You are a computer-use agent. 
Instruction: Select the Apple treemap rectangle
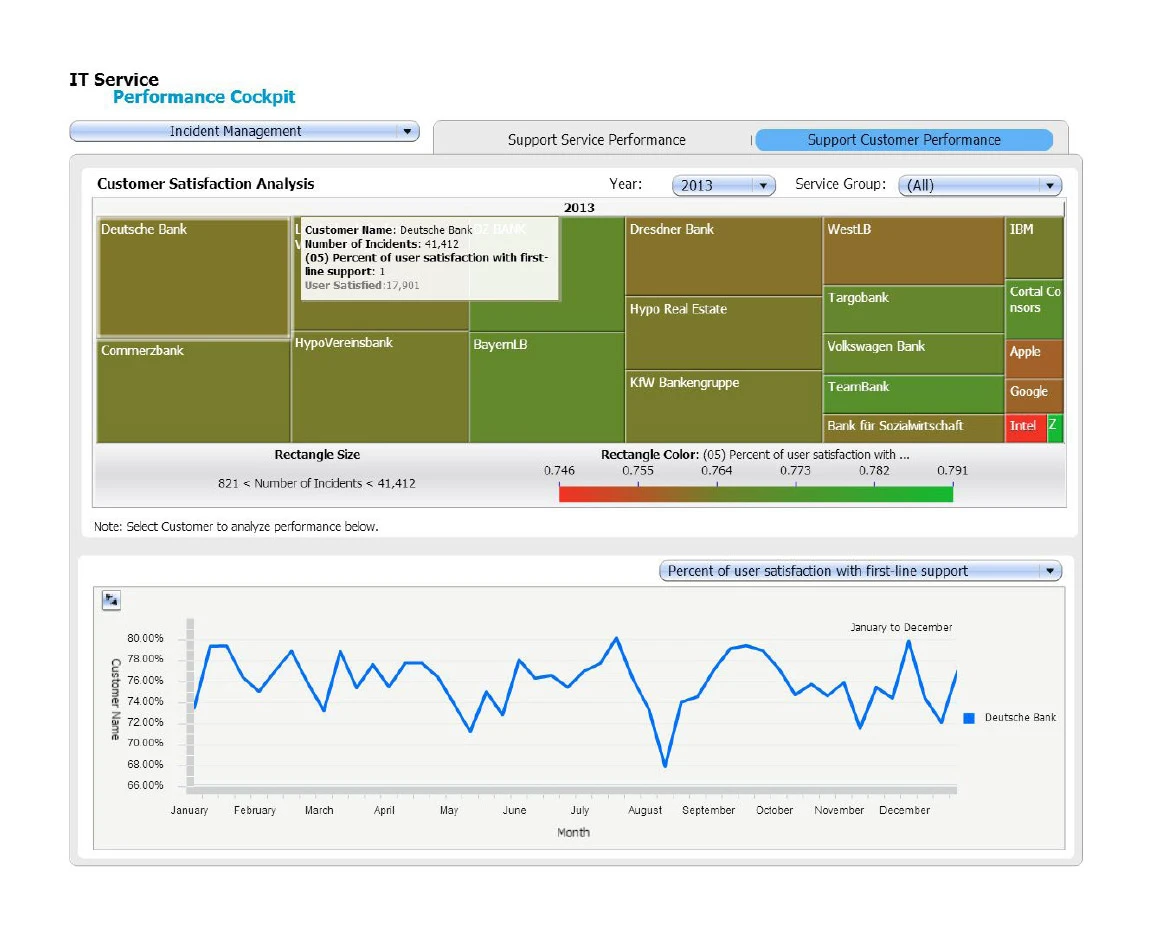click(1034, 359)
